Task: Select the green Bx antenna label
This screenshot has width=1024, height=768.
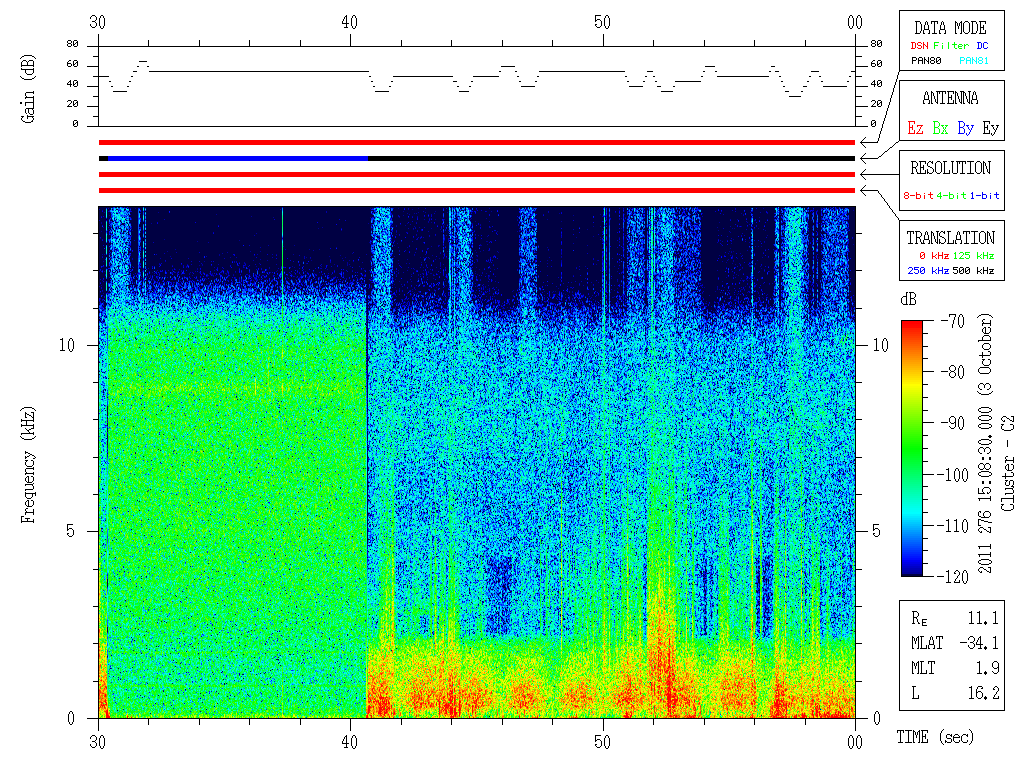Action: click(x=940, y=128)
